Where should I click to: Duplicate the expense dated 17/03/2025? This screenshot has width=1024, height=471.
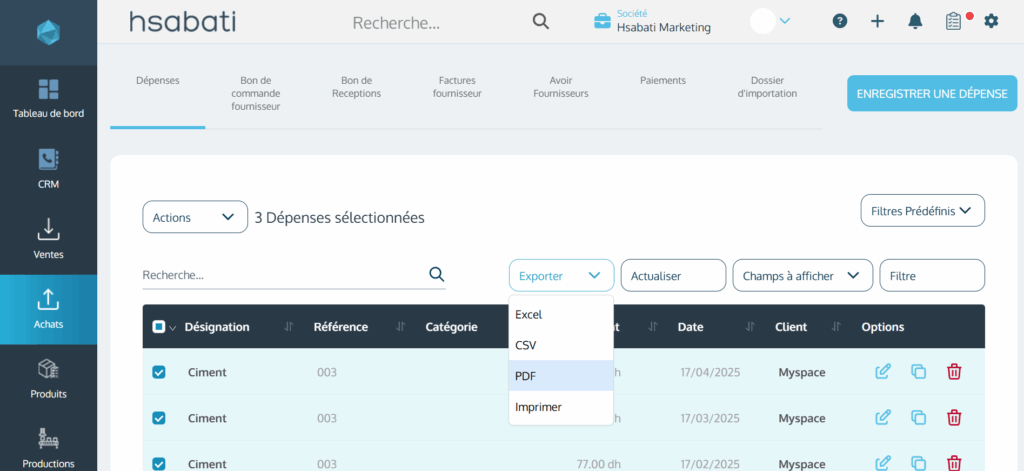point(918,418)
